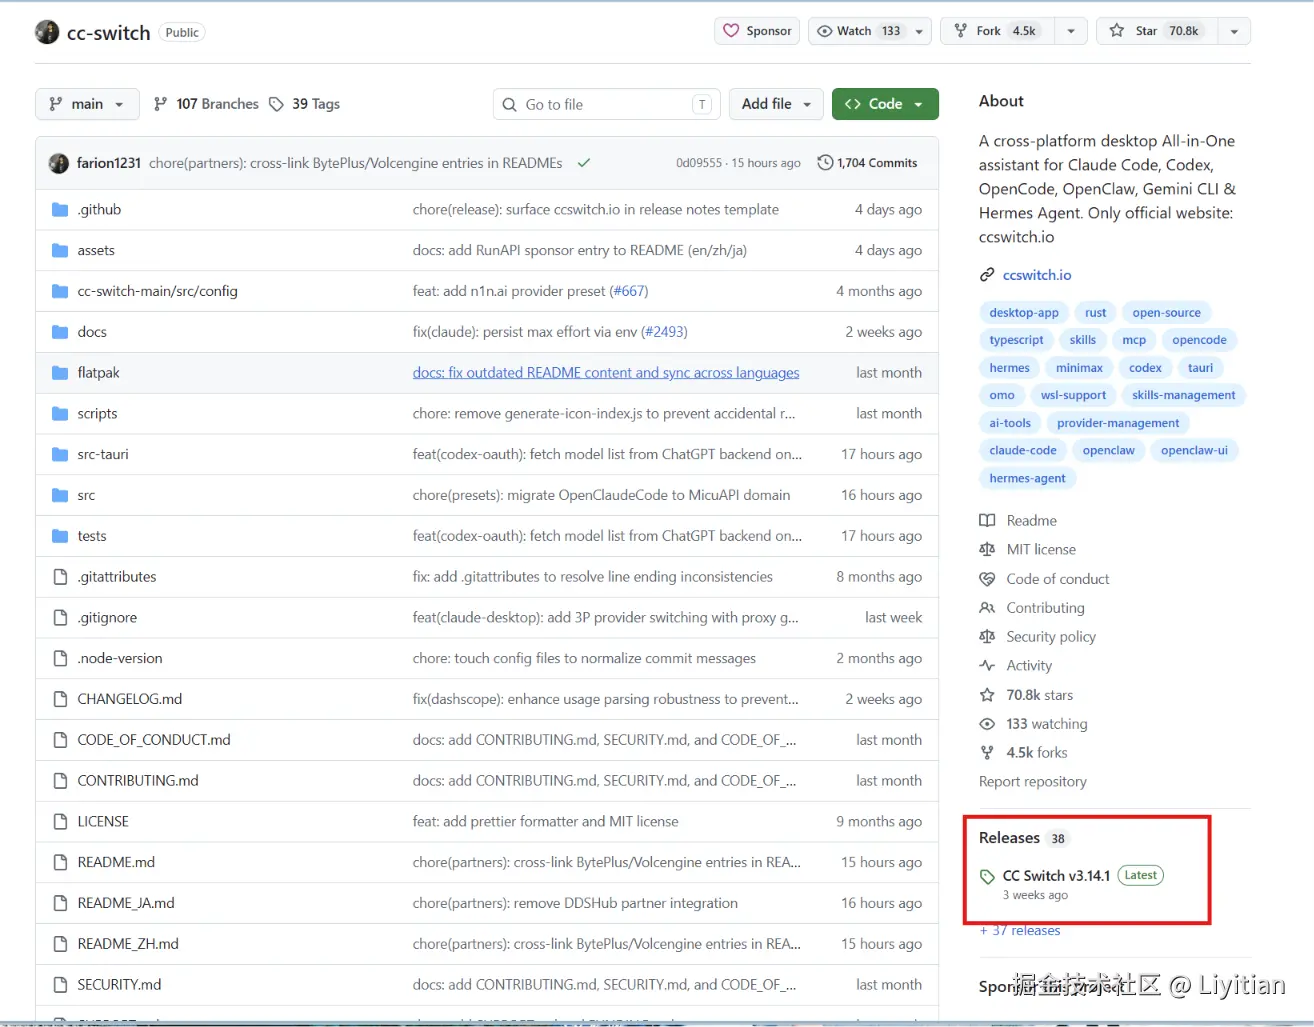
Task: Select the wsl-support topic tag
Action: [x=1073, y=396]
